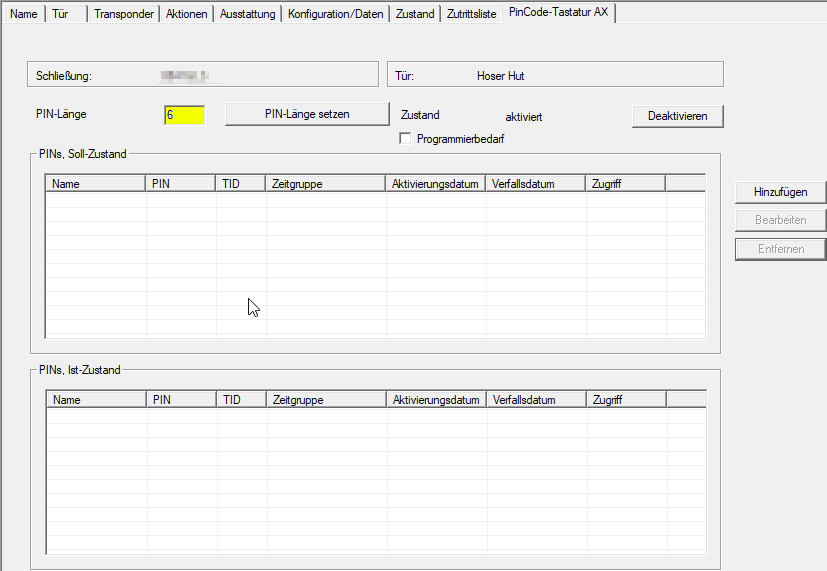Open the Tür tab
Image resolution: width=827 pixels, height=571 pixels.
61,14
